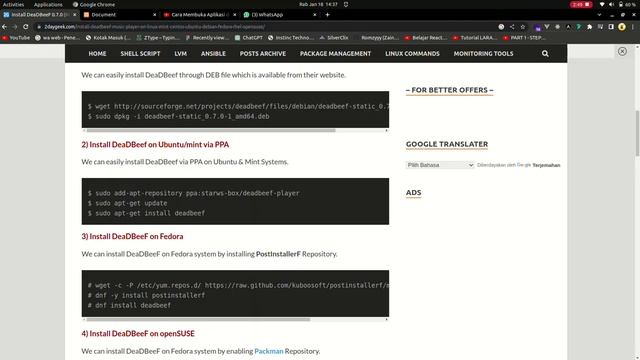This screenshot has height=360, width=640.
Task: Open the YouTube bookmark
Action: [x=16, y=38]
